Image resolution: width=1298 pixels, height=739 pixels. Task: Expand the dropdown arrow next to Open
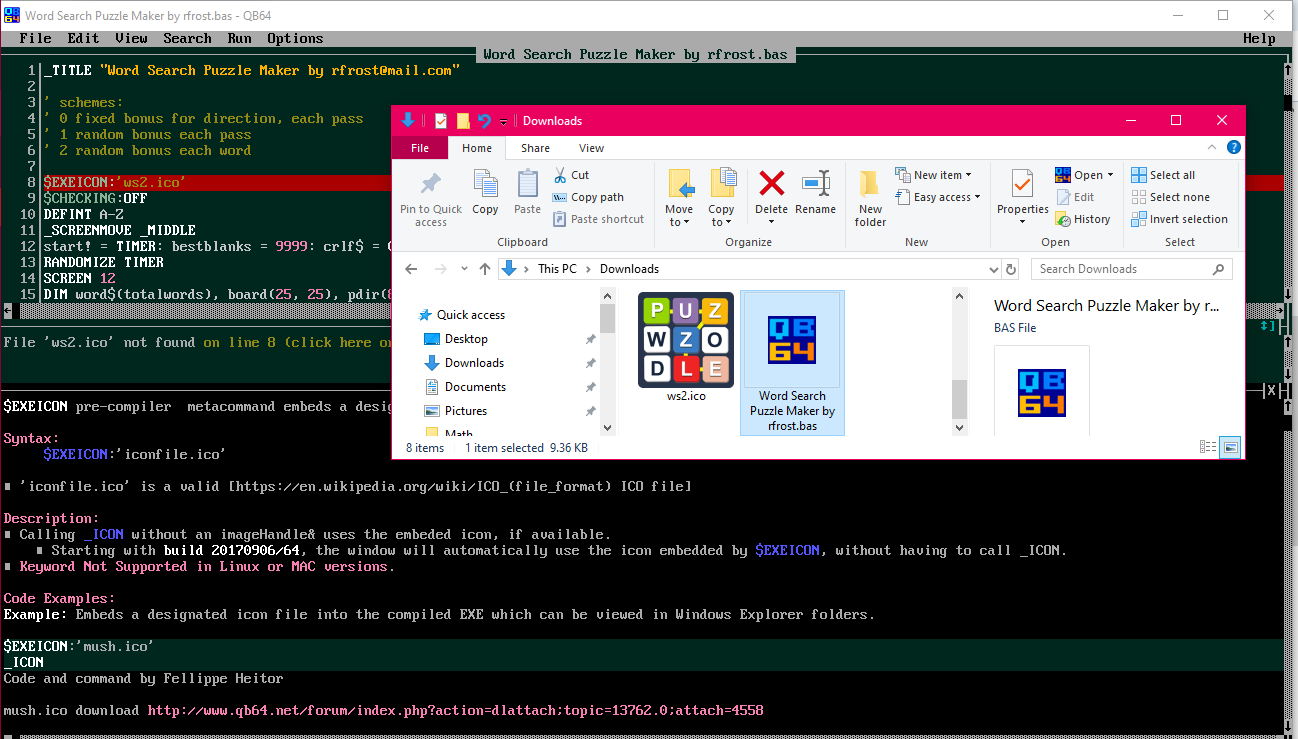tap(1110, 175)
